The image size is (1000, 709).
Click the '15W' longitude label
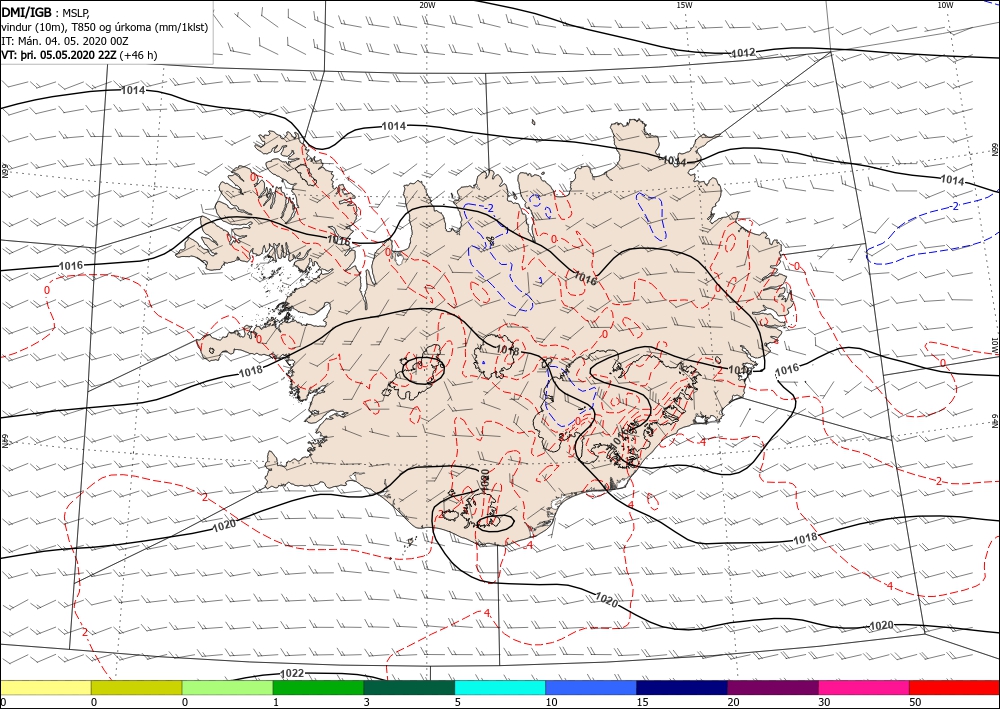684,5
